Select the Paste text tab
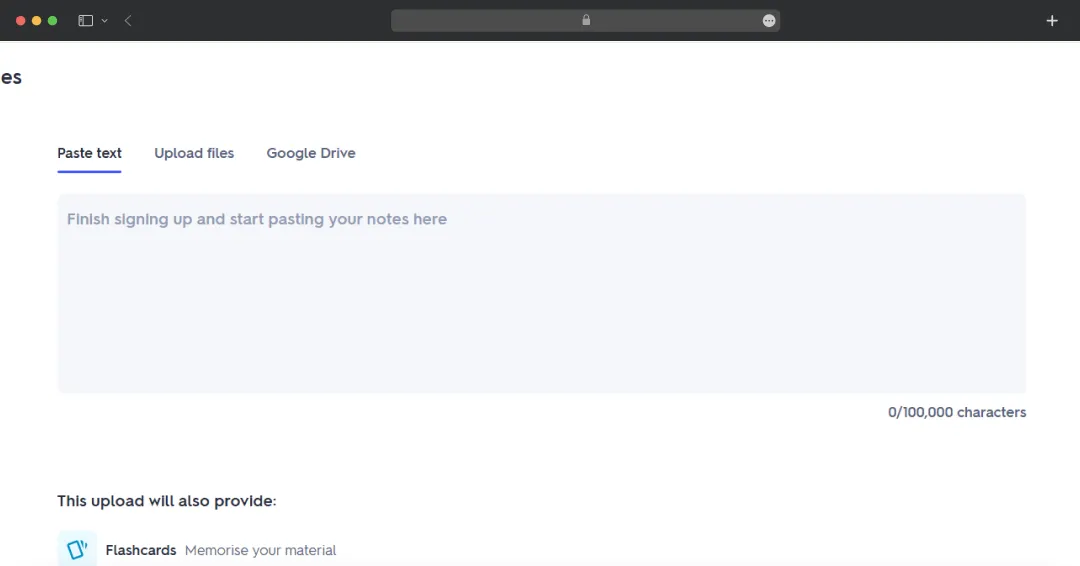Viewport: 1080px width, 566px height. 90,153
